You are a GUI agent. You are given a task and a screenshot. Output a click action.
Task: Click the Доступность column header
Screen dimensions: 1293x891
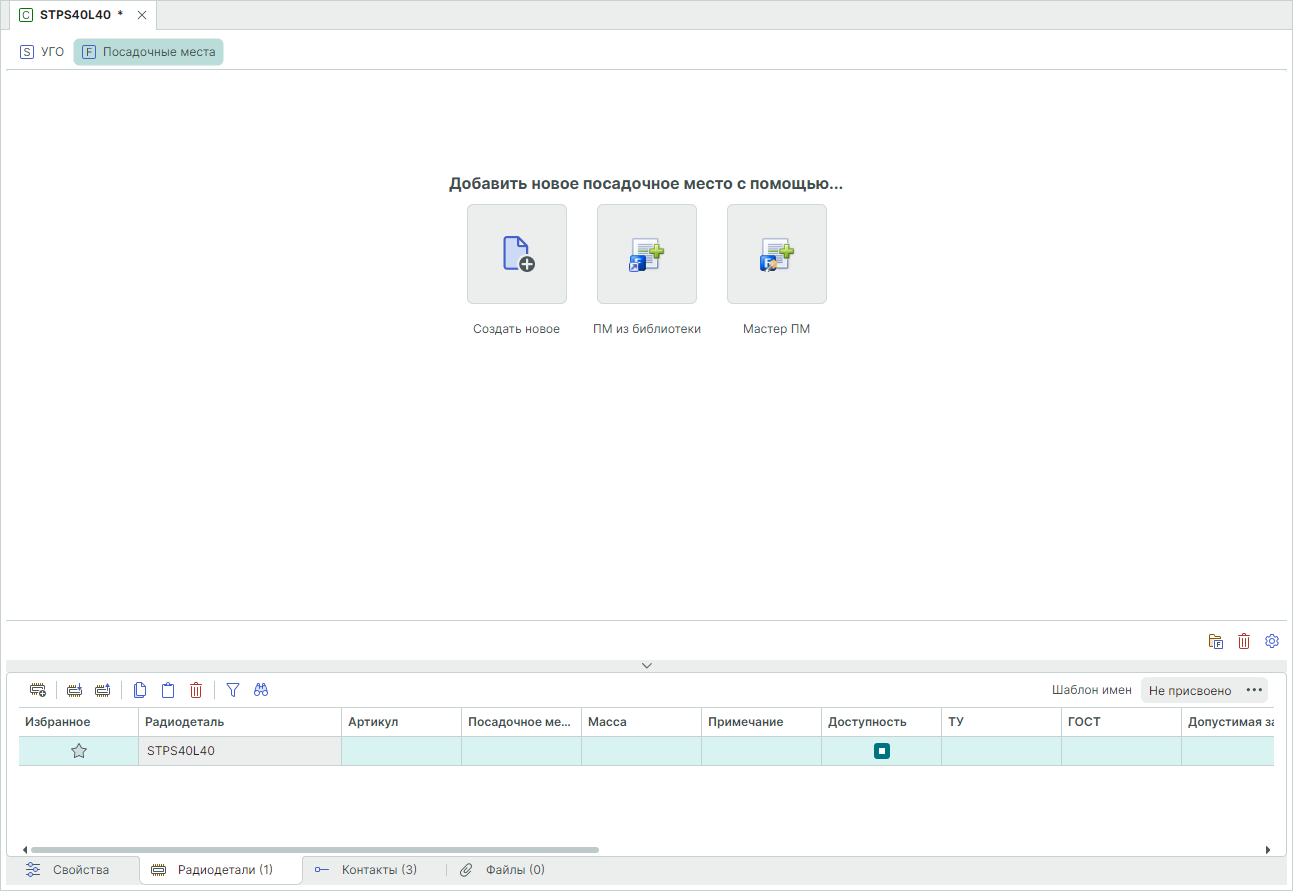point(882,722)
